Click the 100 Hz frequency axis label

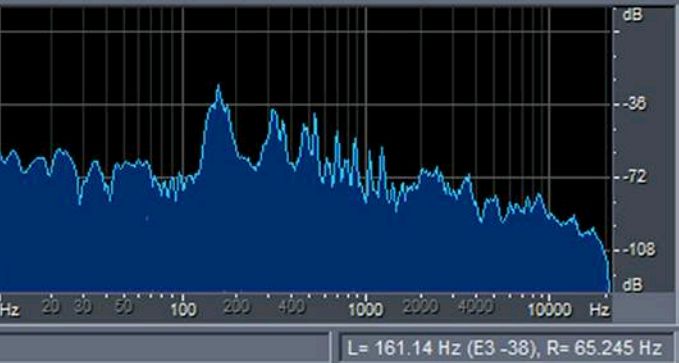pyautogui.click(x=183, y=310)
